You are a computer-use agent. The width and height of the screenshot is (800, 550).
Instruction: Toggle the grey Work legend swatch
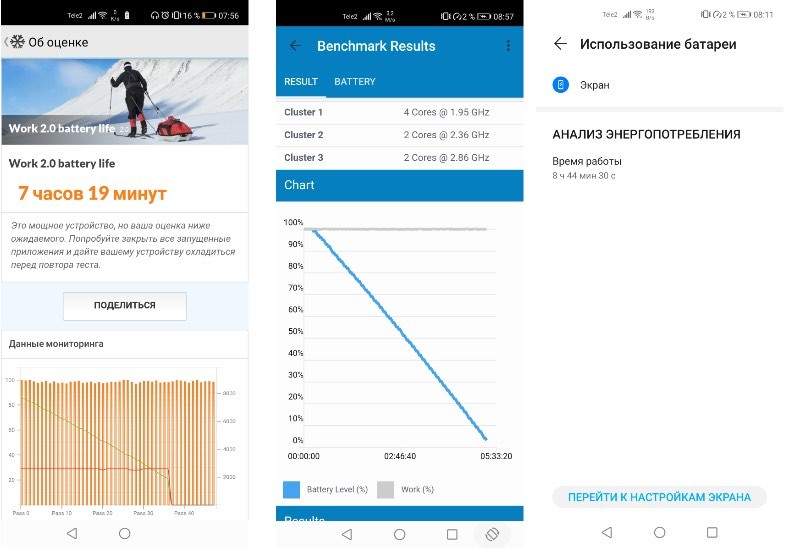(x=385, y=489)
